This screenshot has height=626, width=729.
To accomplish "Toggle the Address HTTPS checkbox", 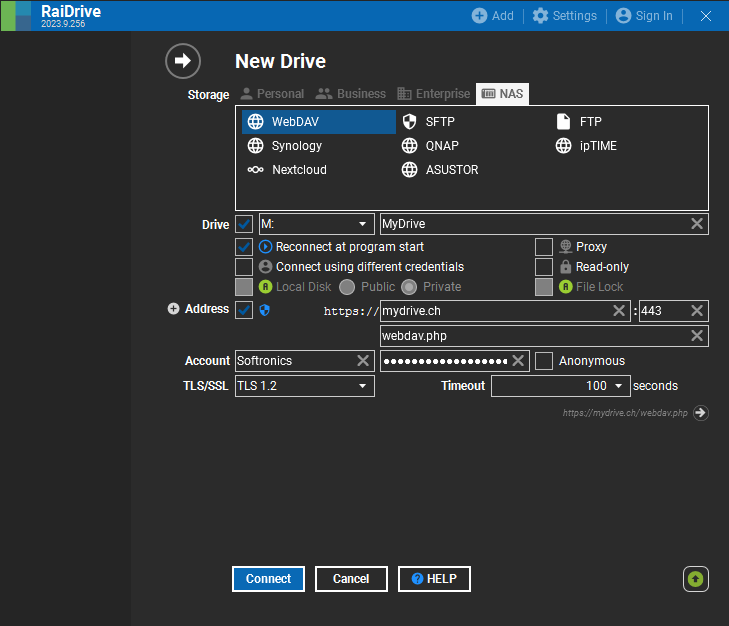I will [244, 310].
